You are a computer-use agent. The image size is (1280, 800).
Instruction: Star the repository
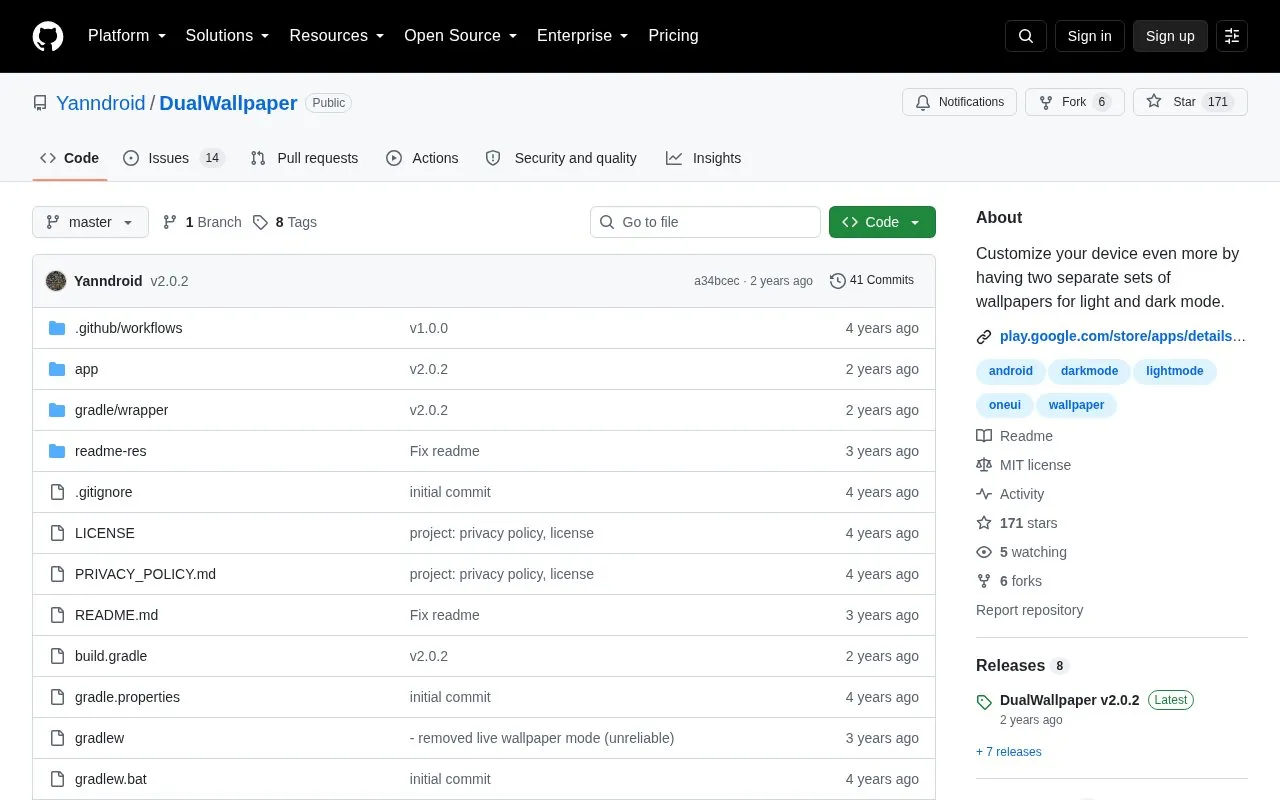click(x=1190, y=102)
